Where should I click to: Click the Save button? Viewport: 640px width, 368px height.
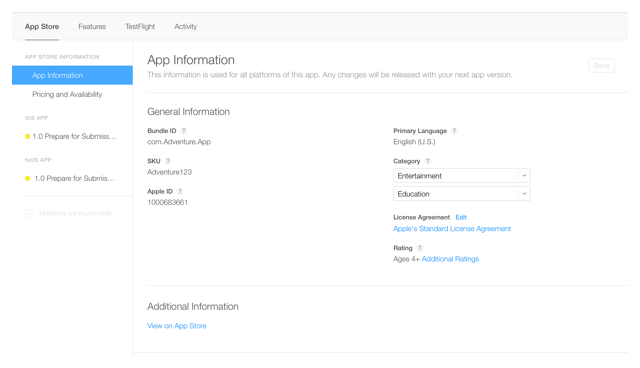tap(601, 65)
